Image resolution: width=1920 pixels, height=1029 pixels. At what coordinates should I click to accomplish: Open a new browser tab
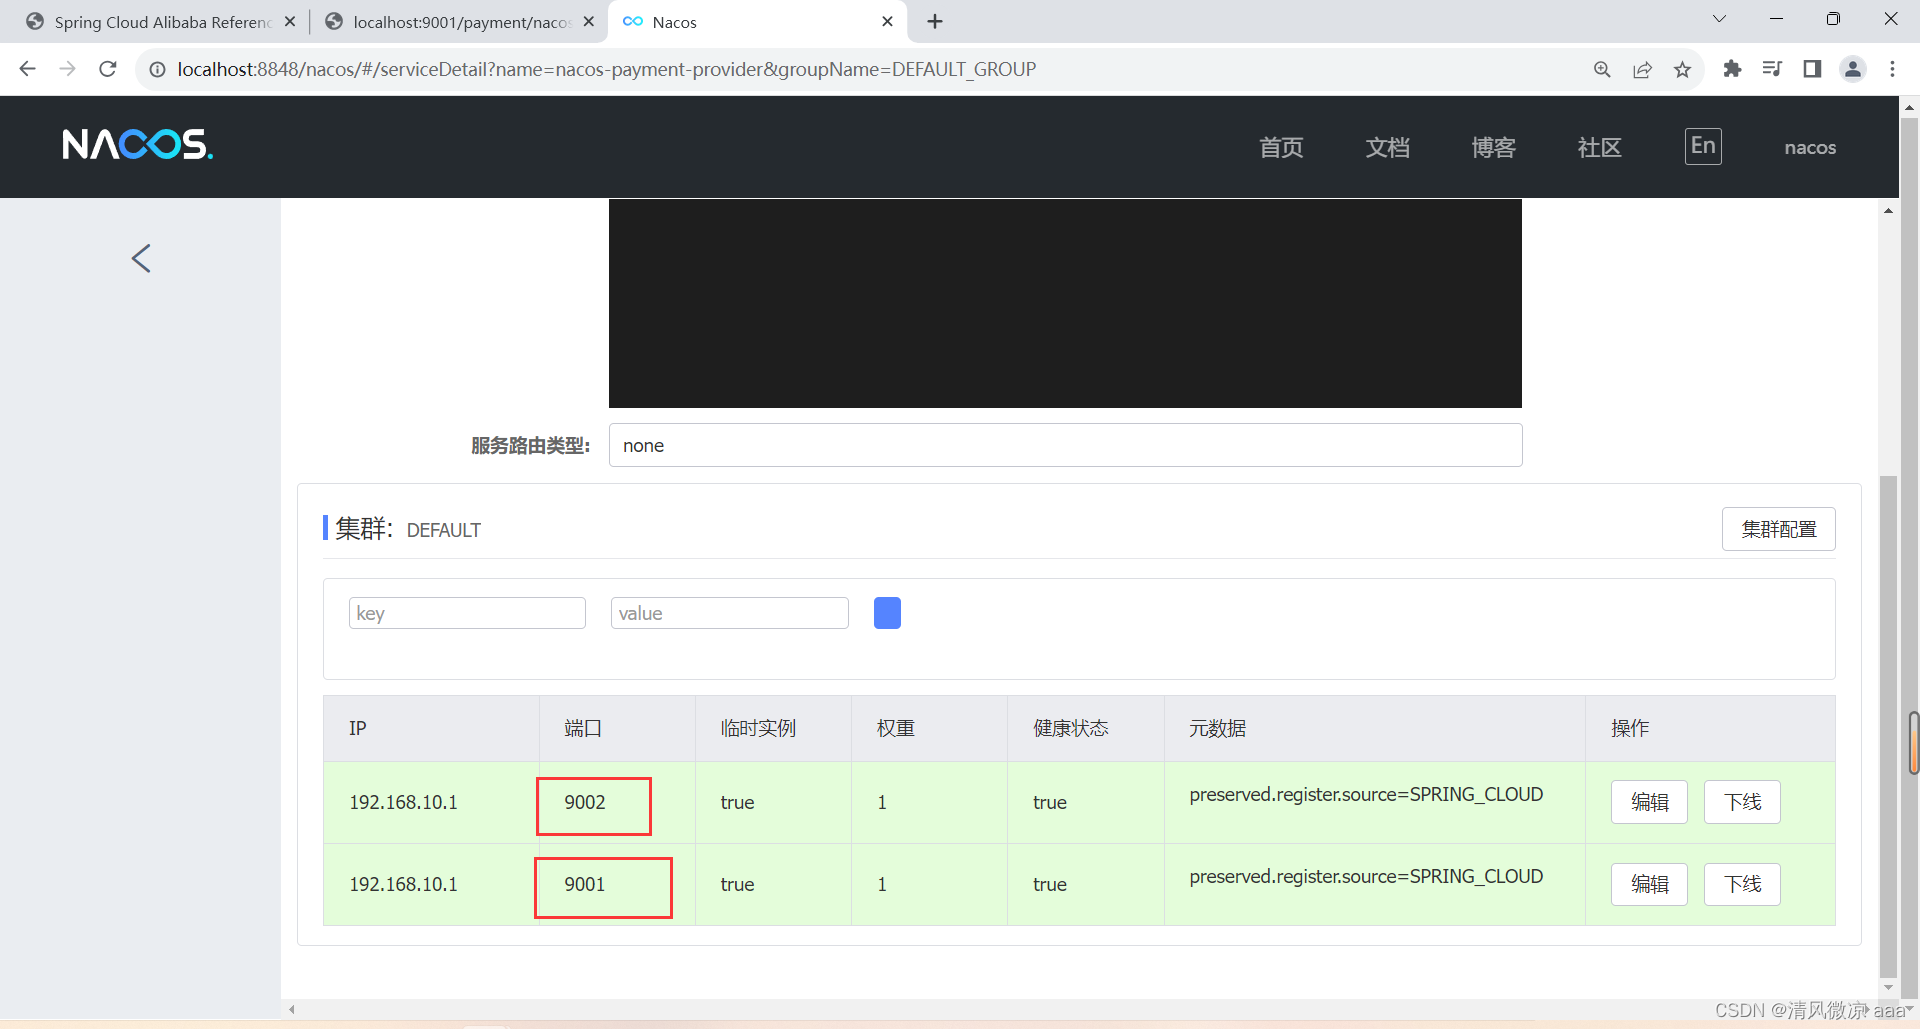[x=935, y=21]
